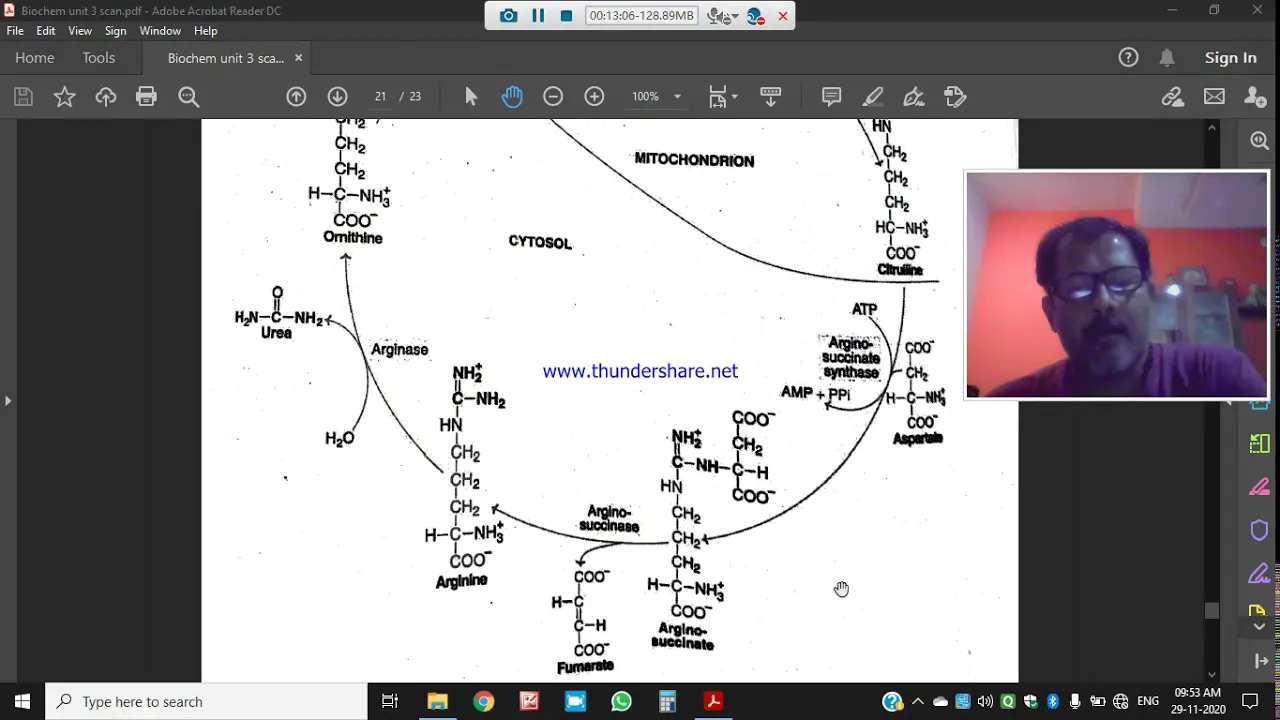Open File Explorer from taskbar
This screenshot has width=1280, height=720.
tap(437, 702)
